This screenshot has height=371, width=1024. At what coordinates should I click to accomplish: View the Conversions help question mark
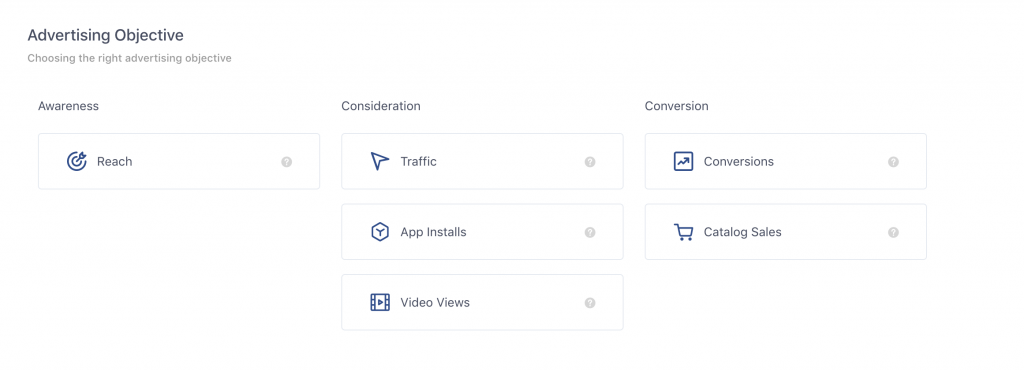[893, 162]
